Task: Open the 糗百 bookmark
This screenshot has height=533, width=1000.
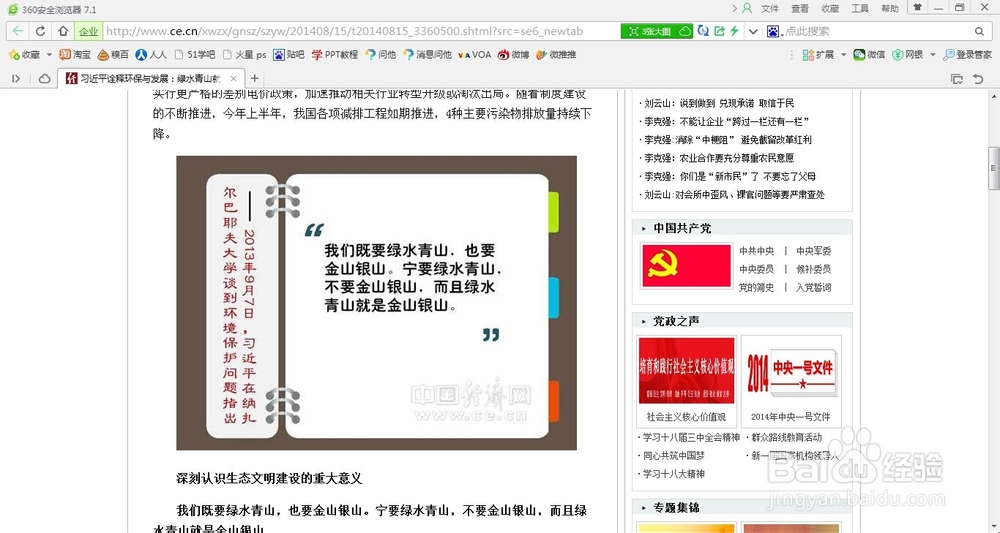Action: pos(112,55)
